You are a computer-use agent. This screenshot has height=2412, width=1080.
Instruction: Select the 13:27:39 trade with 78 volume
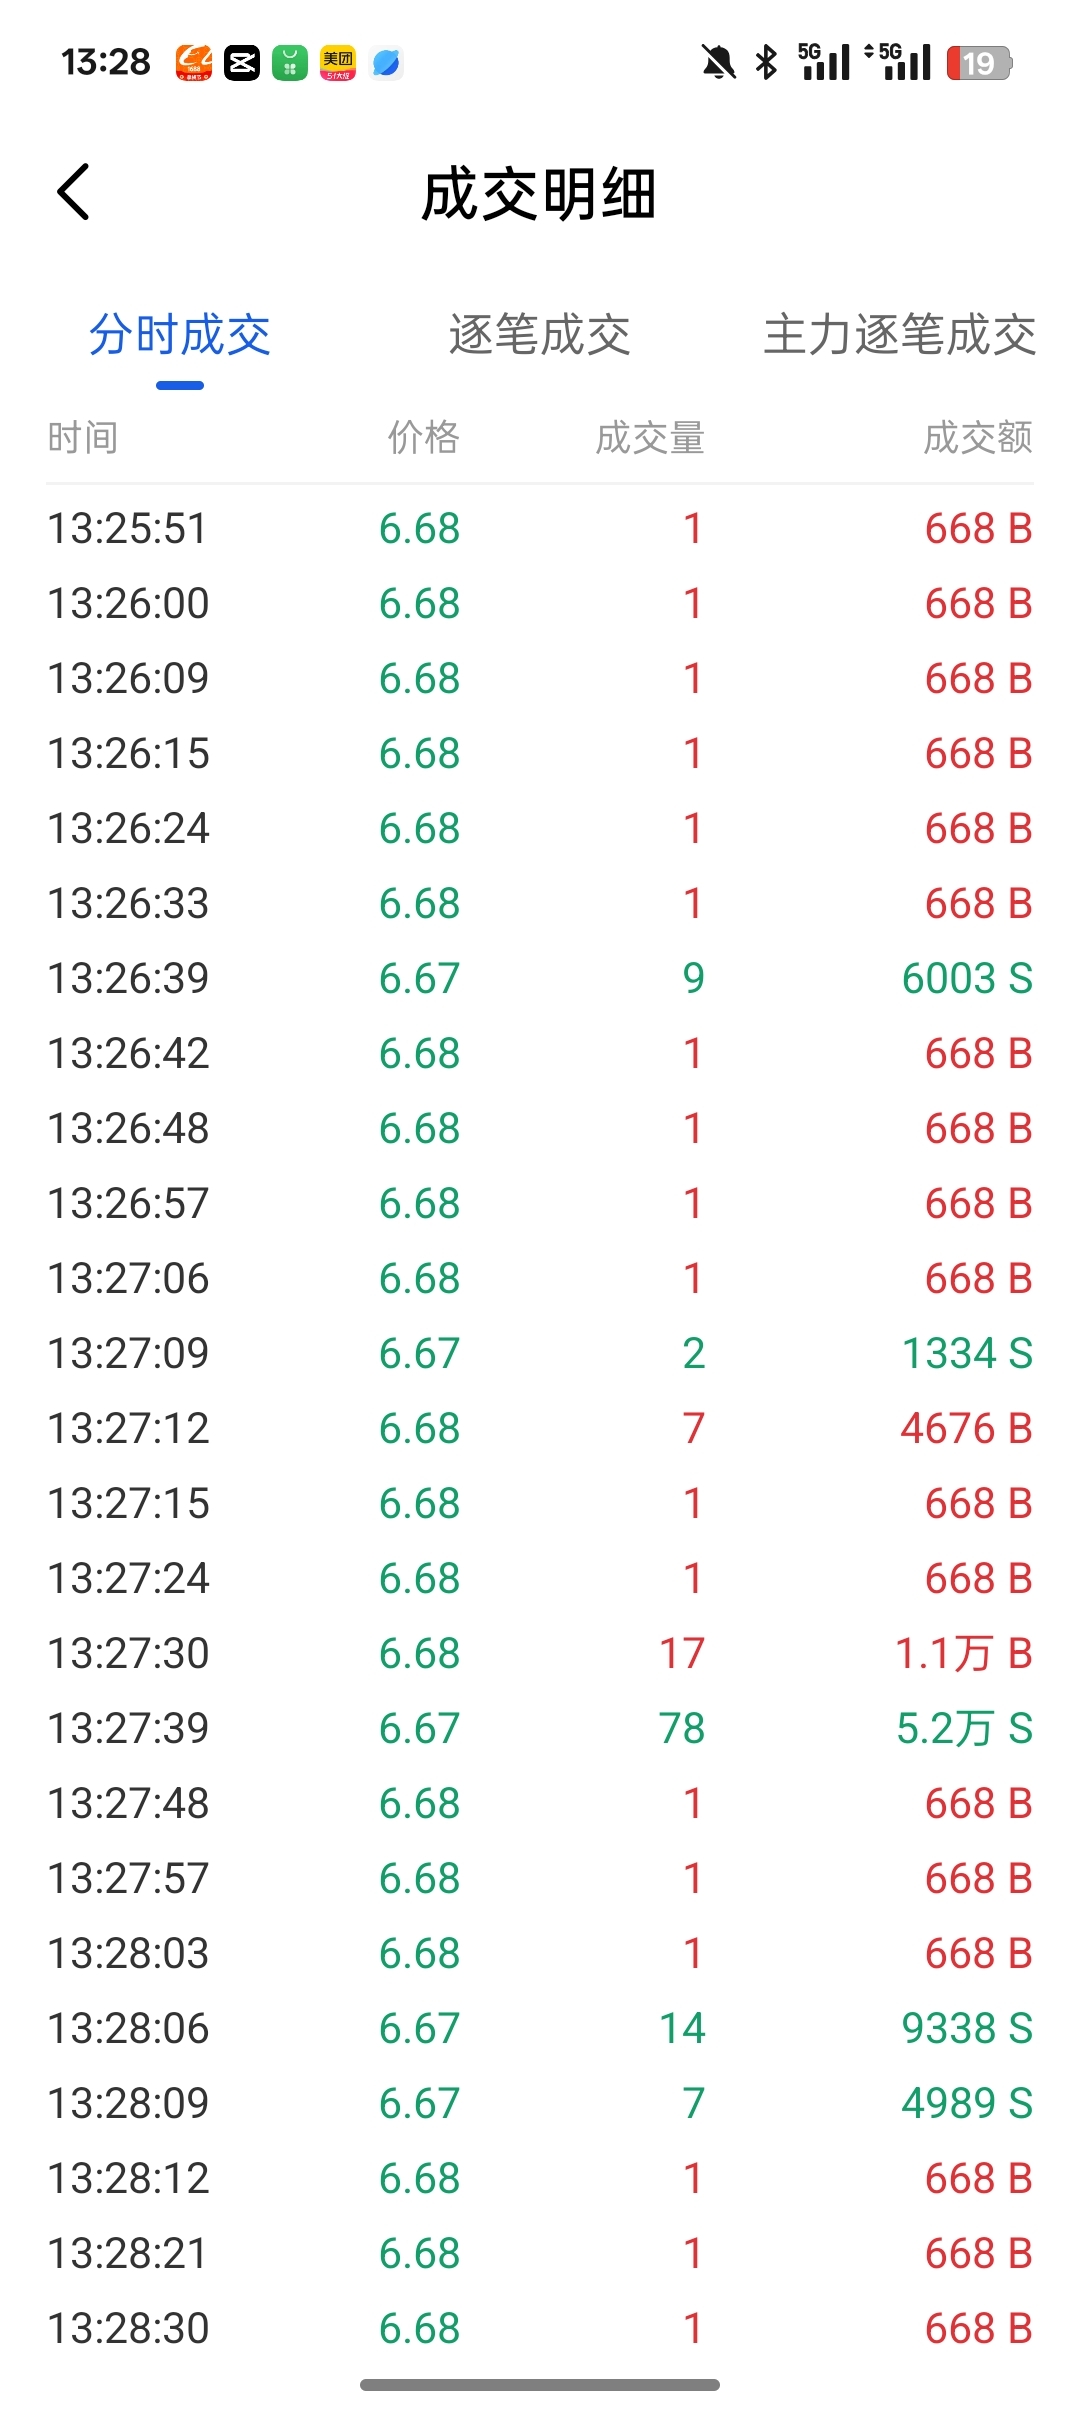click(540, 1728)
